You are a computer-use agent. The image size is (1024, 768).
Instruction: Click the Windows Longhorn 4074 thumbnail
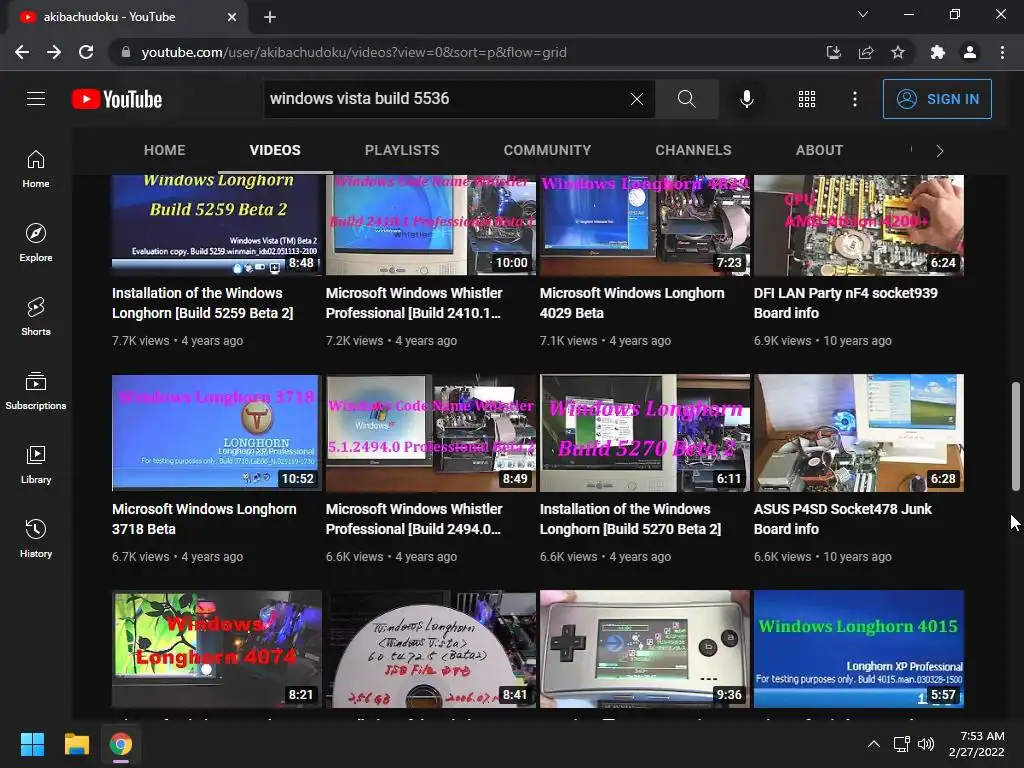[x=216, y=648]
